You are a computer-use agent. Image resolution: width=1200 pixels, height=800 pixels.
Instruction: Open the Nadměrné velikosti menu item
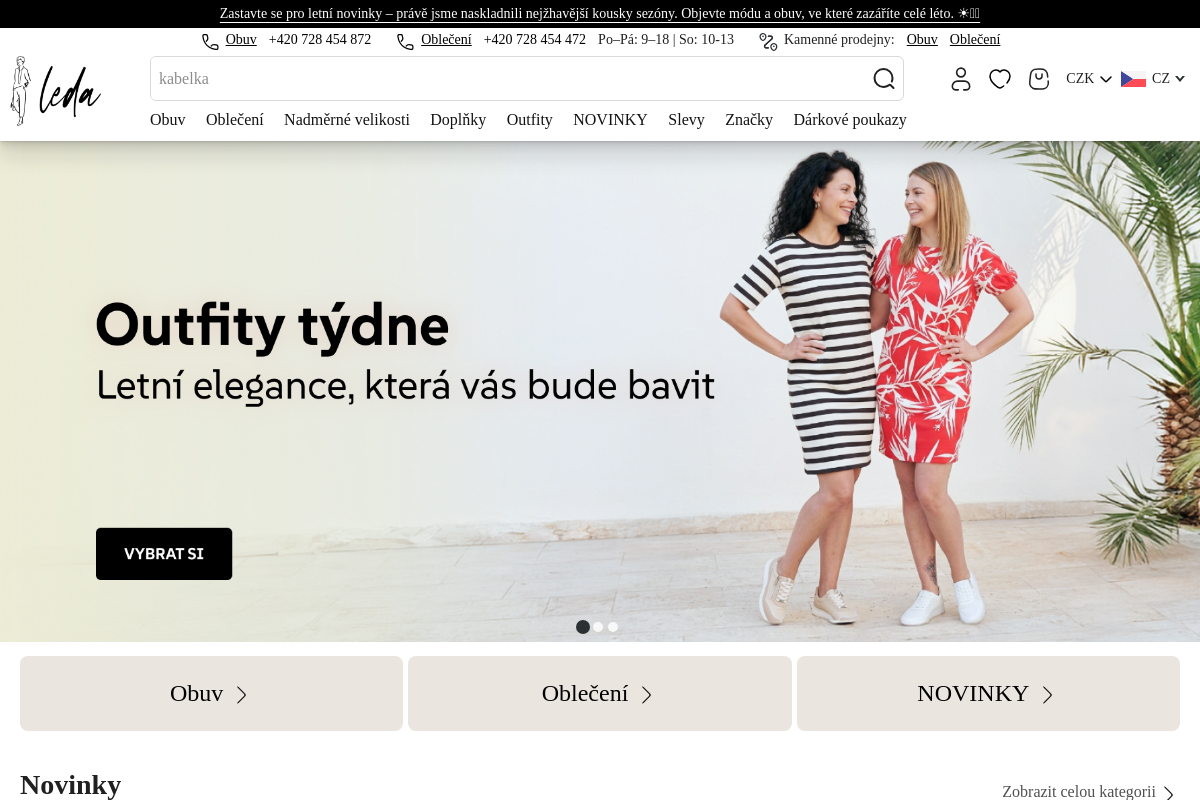click(x=347, y=120)
